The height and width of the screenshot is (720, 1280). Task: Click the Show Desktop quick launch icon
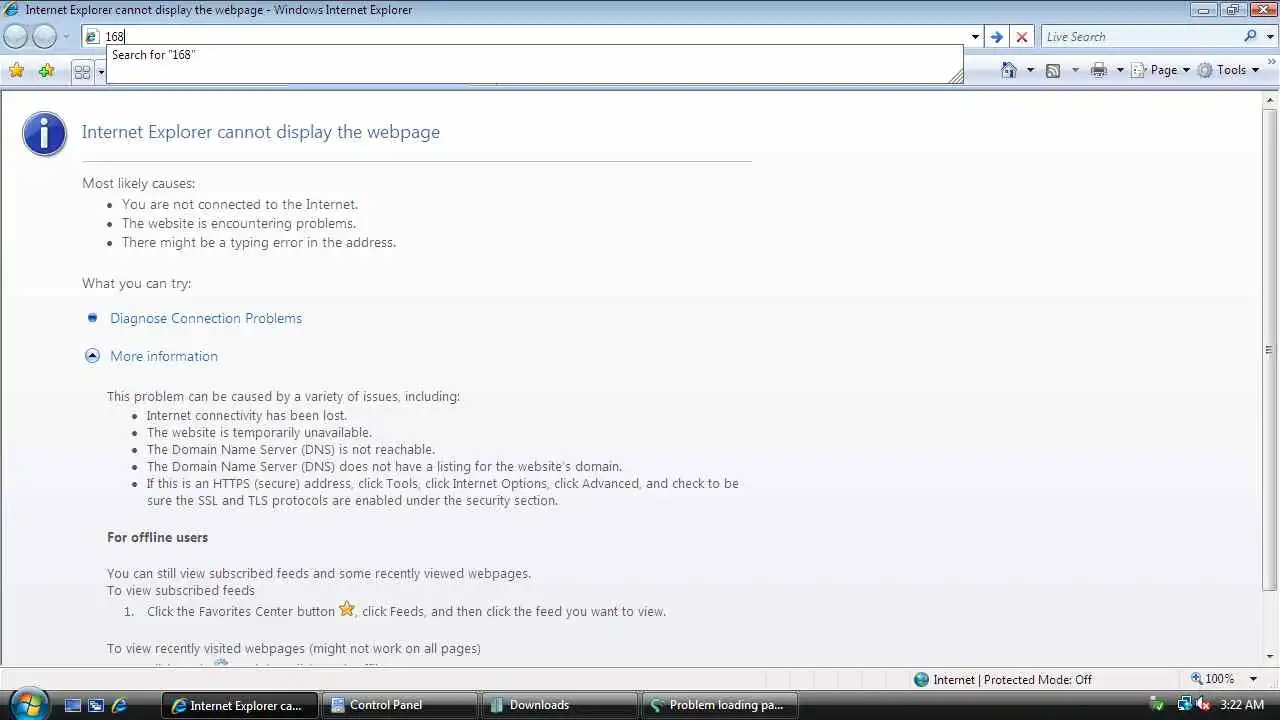72,705
